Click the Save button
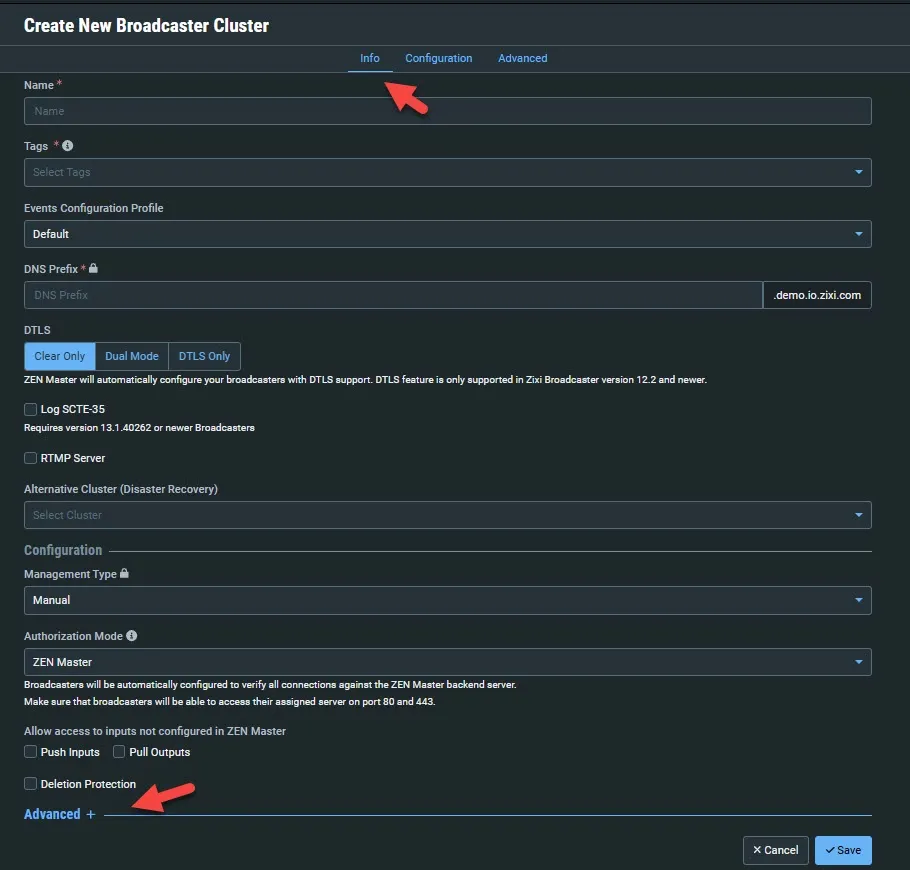Screen dimensions: 910x870 click(843, 850)
